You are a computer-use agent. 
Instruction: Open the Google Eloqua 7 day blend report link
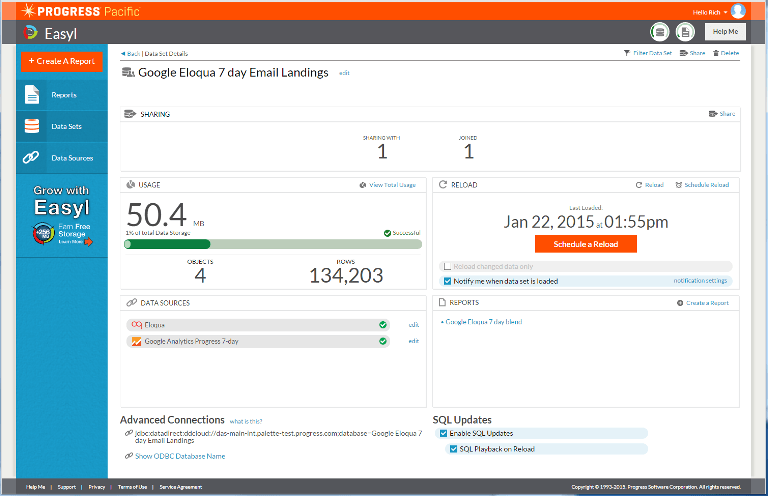[483, 322]
